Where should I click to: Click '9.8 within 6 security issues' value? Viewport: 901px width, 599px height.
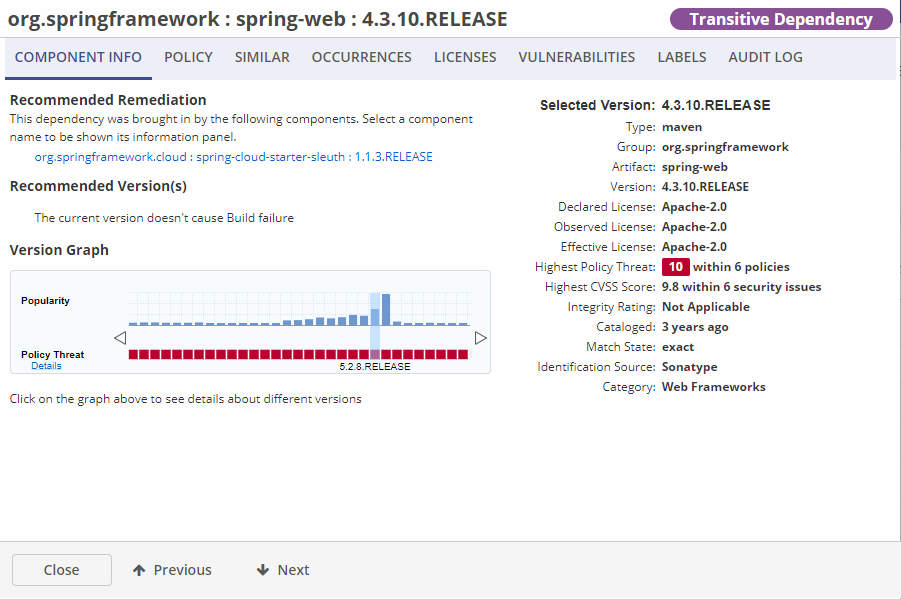[x=741, y=287]
